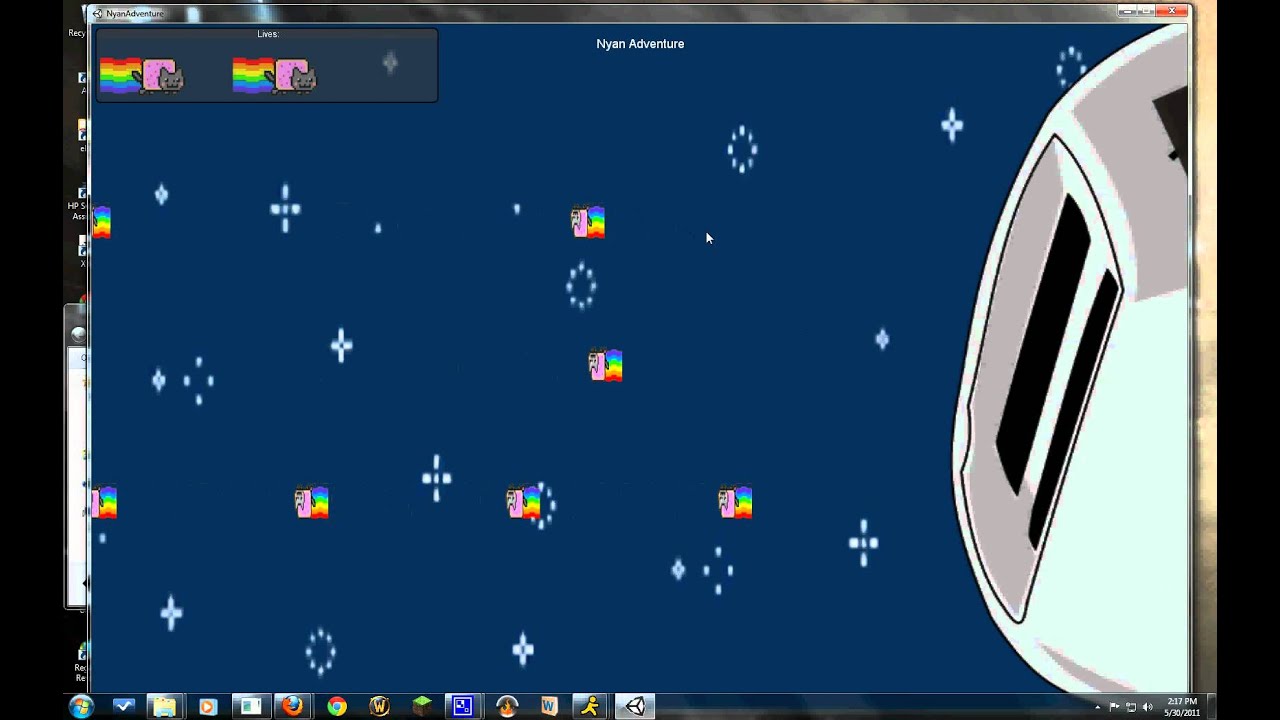This screenshot has height=720, width=1280.
Task: Open Firefox from the taskbar
Action: (x=292, y=706)
